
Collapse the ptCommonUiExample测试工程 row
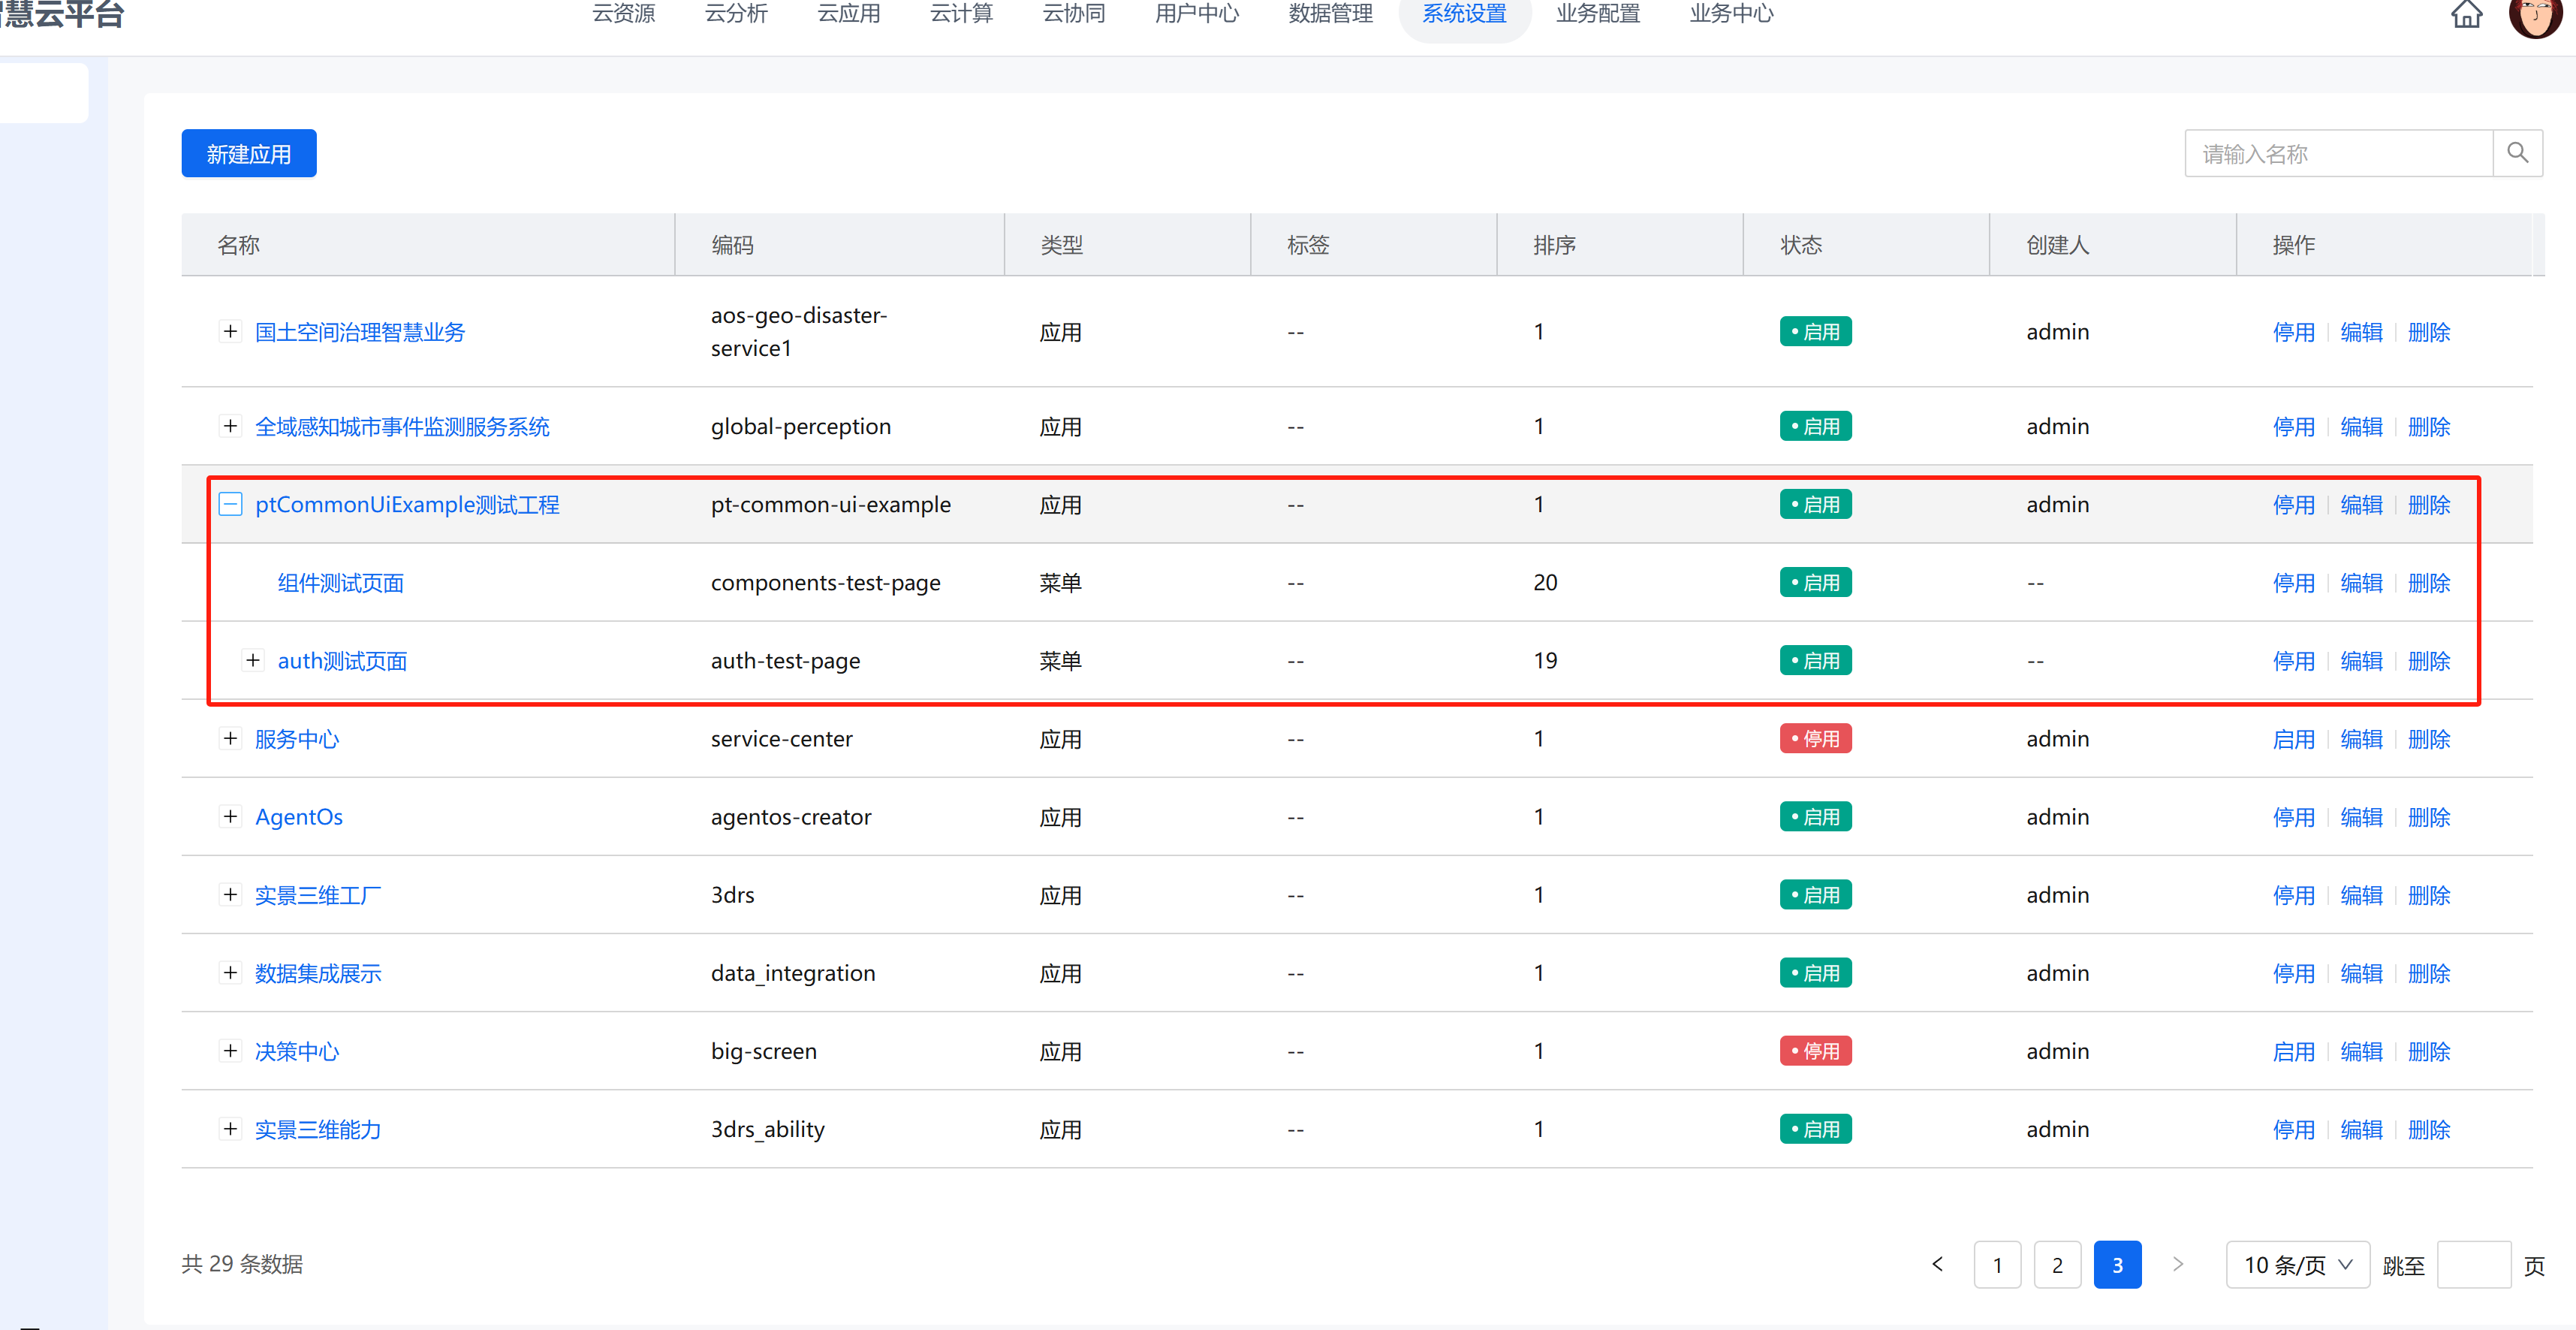(x=230, y=504)
